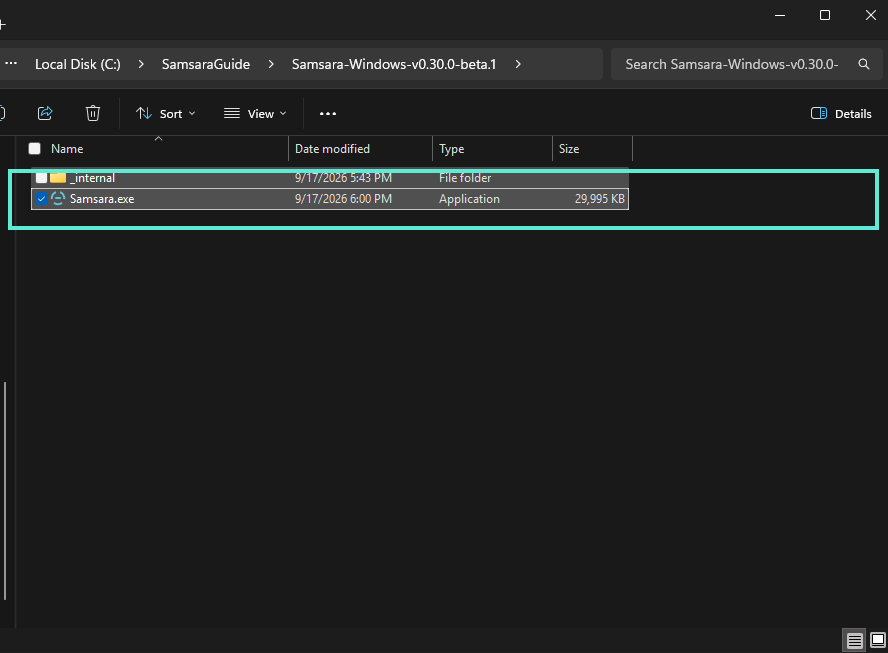Viewport: 888px width, 653px height.
Task: Click Samsara-Windows-v0.30.0-beta.1 breadcrumb
Action: [394, 64]
